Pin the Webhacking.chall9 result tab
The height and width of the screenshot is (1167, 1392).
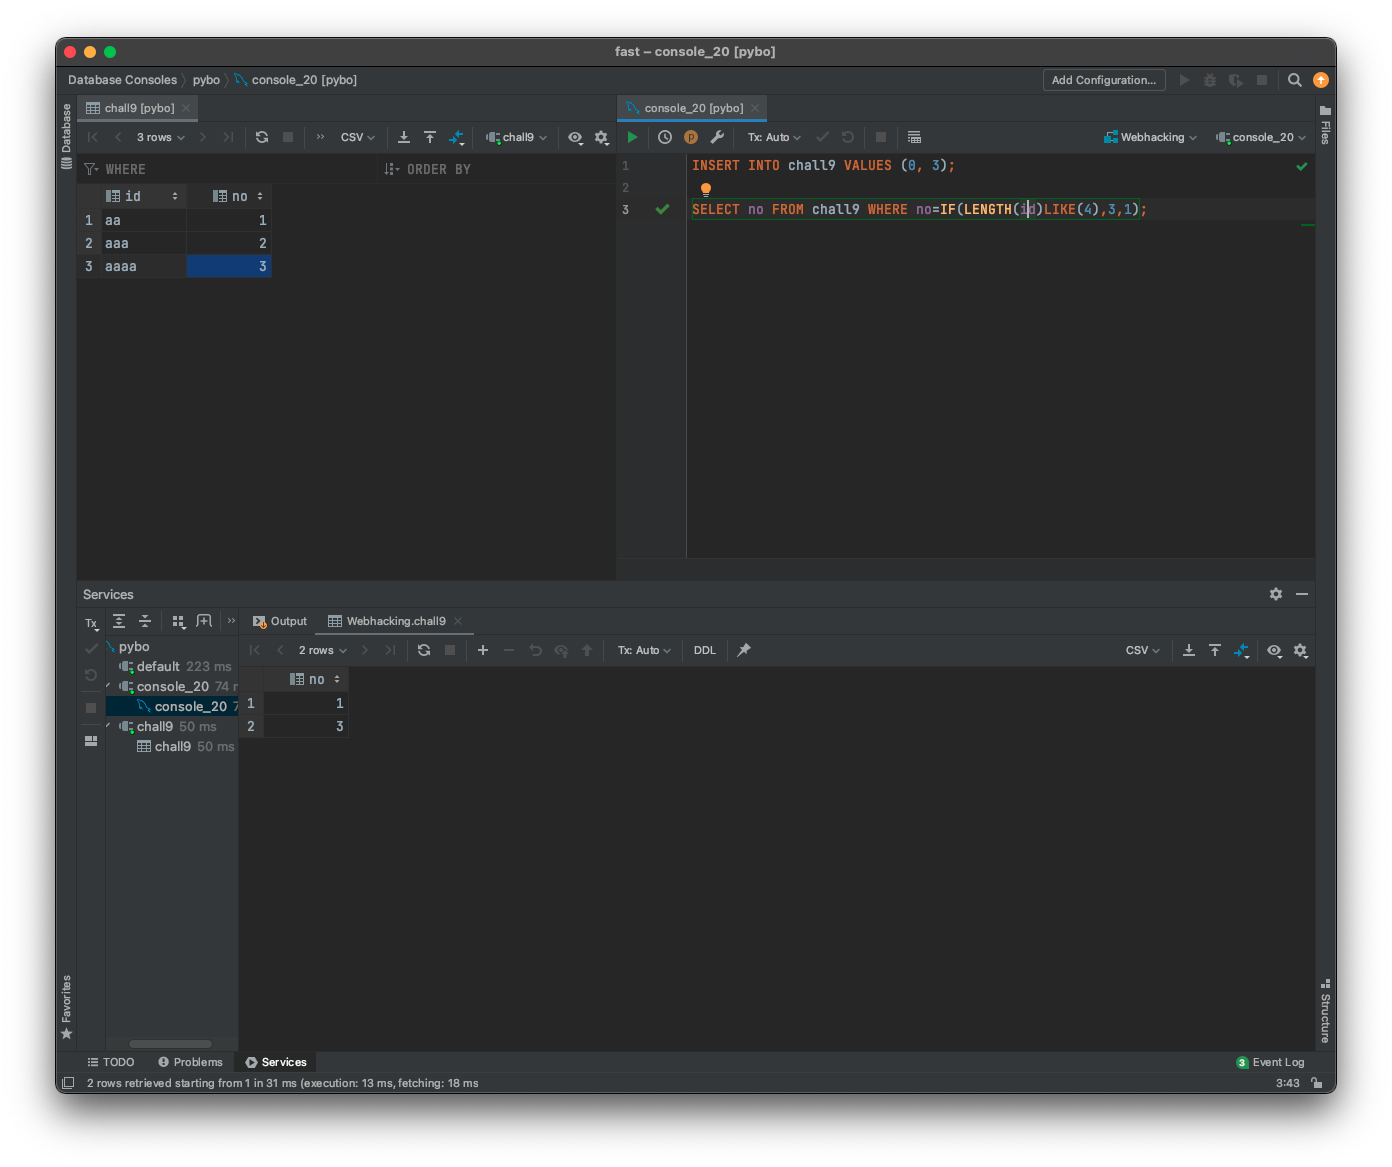[744, 650]
